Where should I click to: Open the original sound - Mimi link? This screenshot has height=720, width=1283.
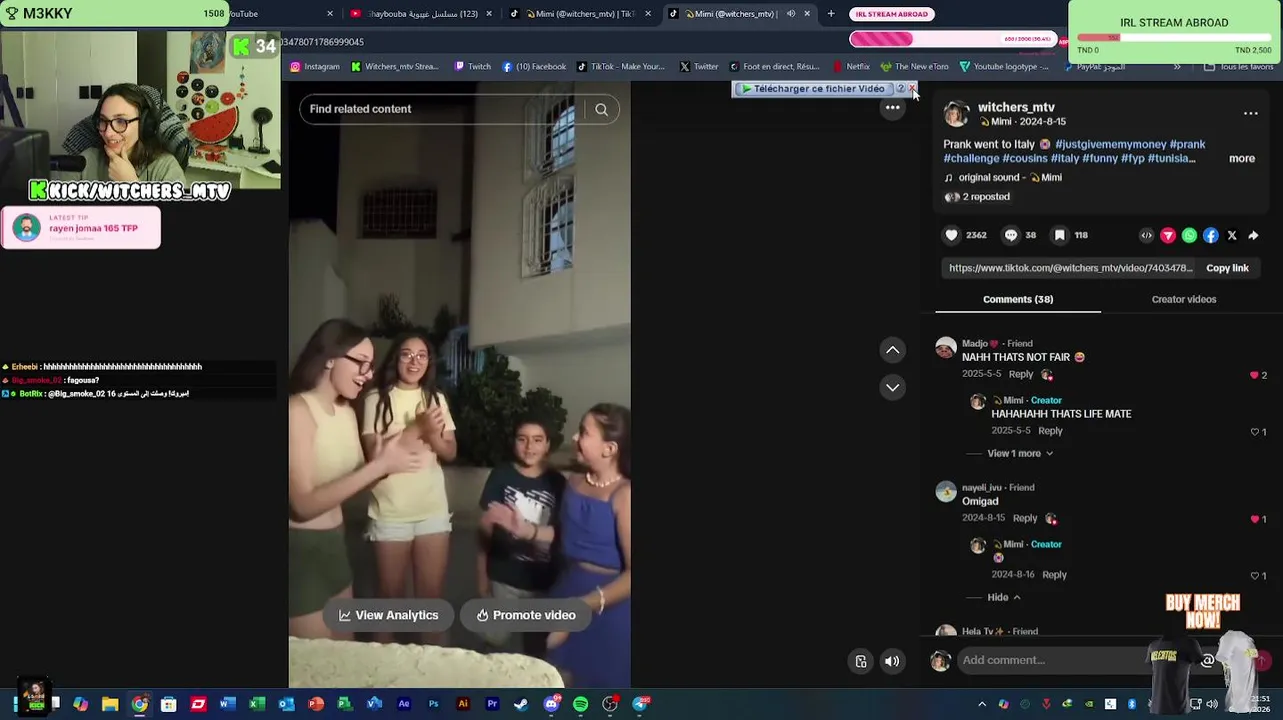click(x=1003, y=177)
